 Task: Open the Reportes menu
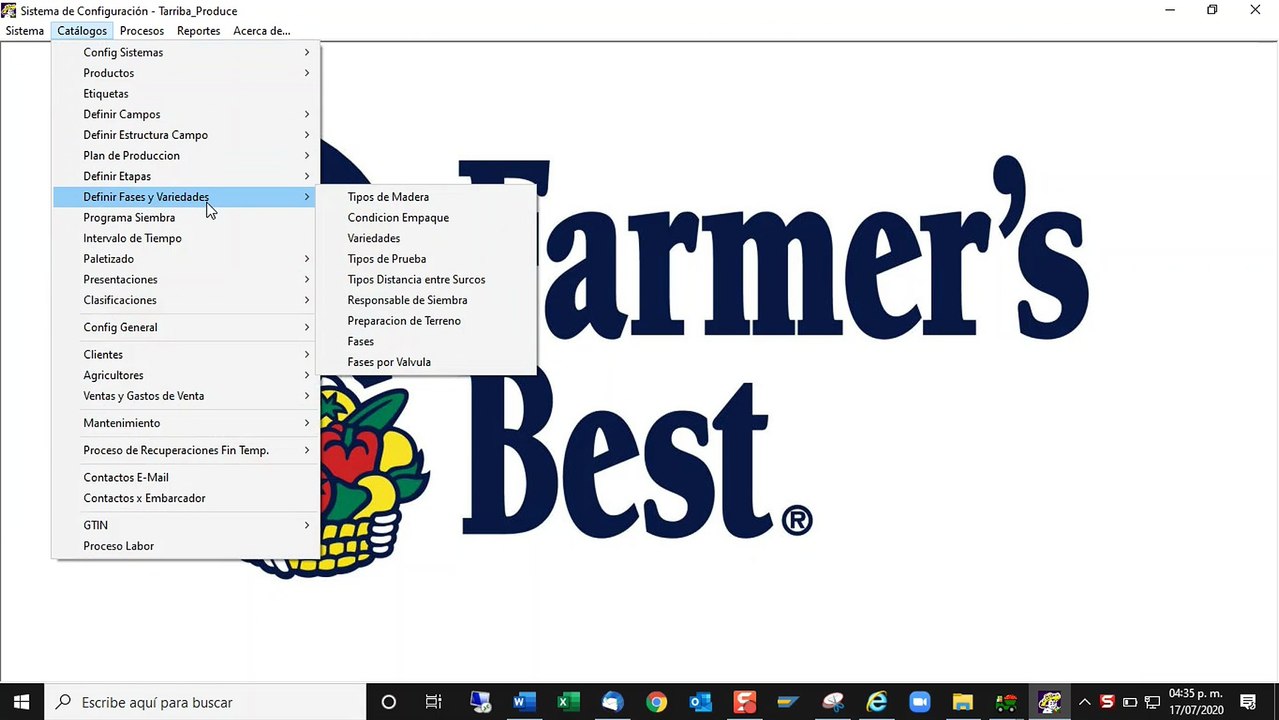[198, 31]
